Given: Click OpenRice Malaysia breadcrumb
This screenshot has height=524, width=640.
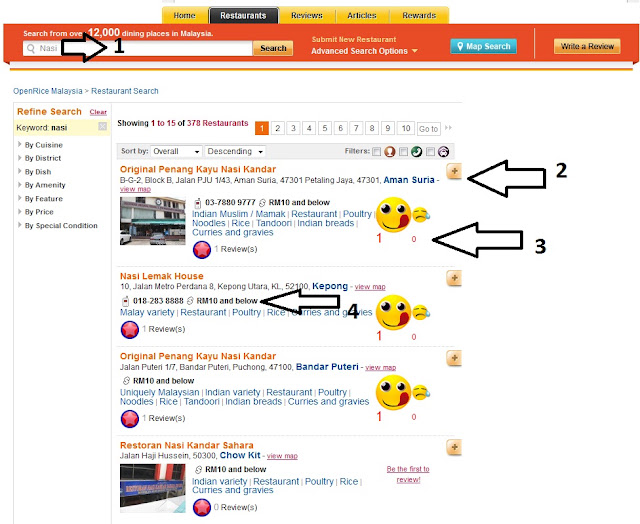Looking at the screenshot, I should tap(47, 91).
